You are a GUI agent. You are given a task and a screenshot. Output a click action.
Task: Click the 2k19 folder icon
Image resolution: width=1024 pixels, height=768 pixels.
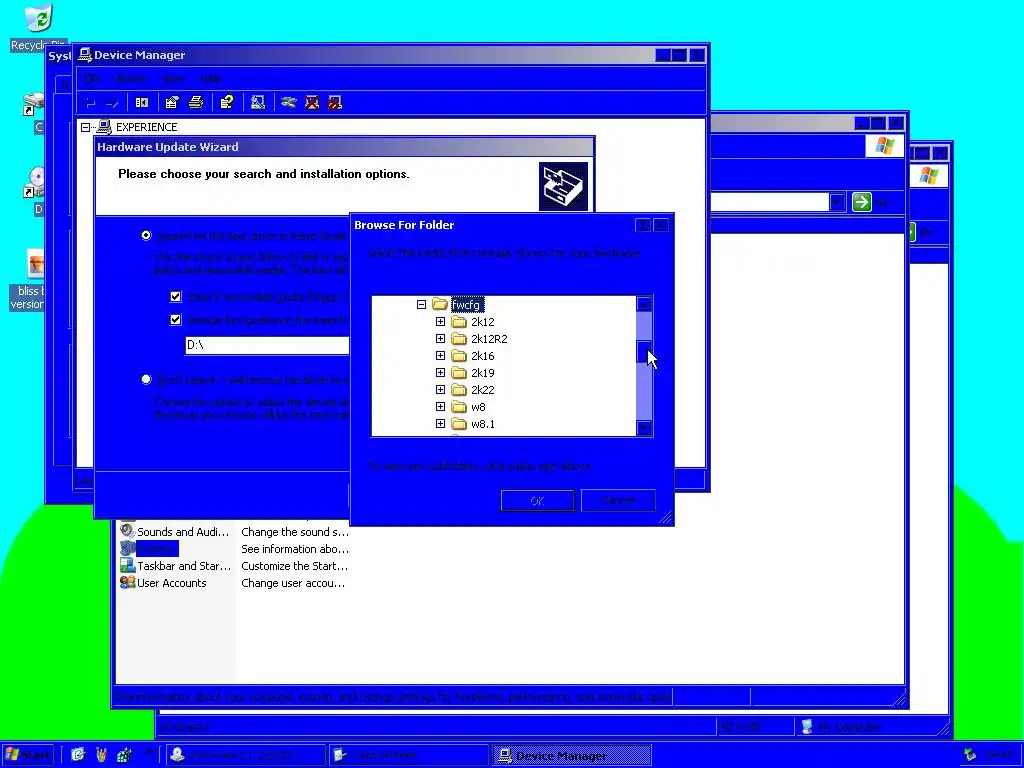460,373
